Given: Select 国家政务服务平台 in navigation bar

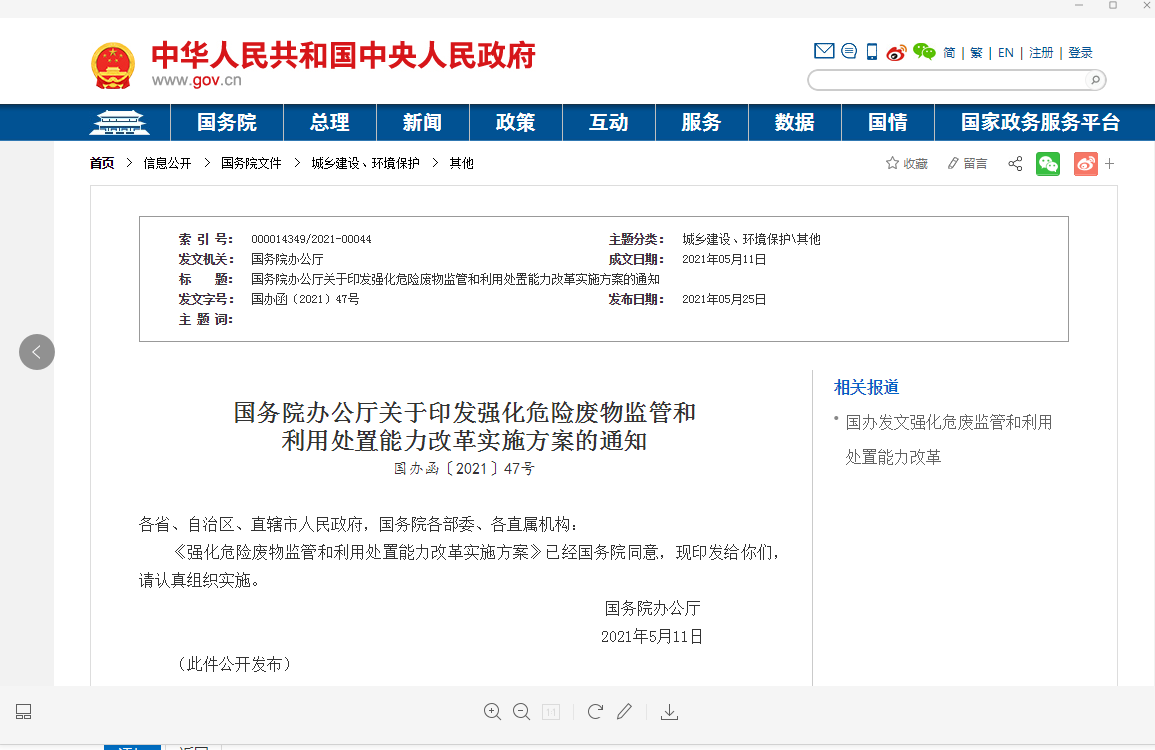Looking at the screenshot, I should point(1040,123).
